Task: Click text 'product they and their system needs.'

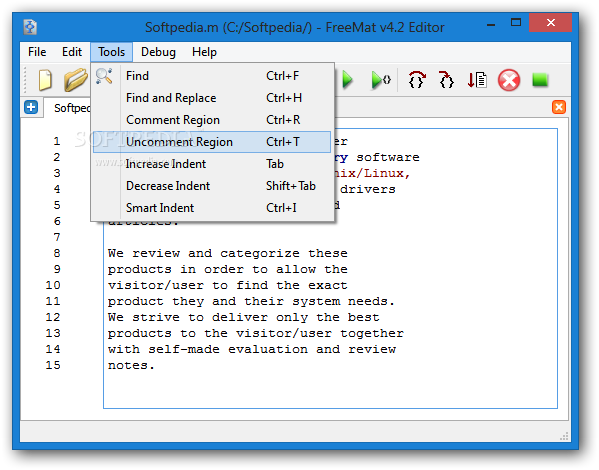Action: (x=251, y=301)
